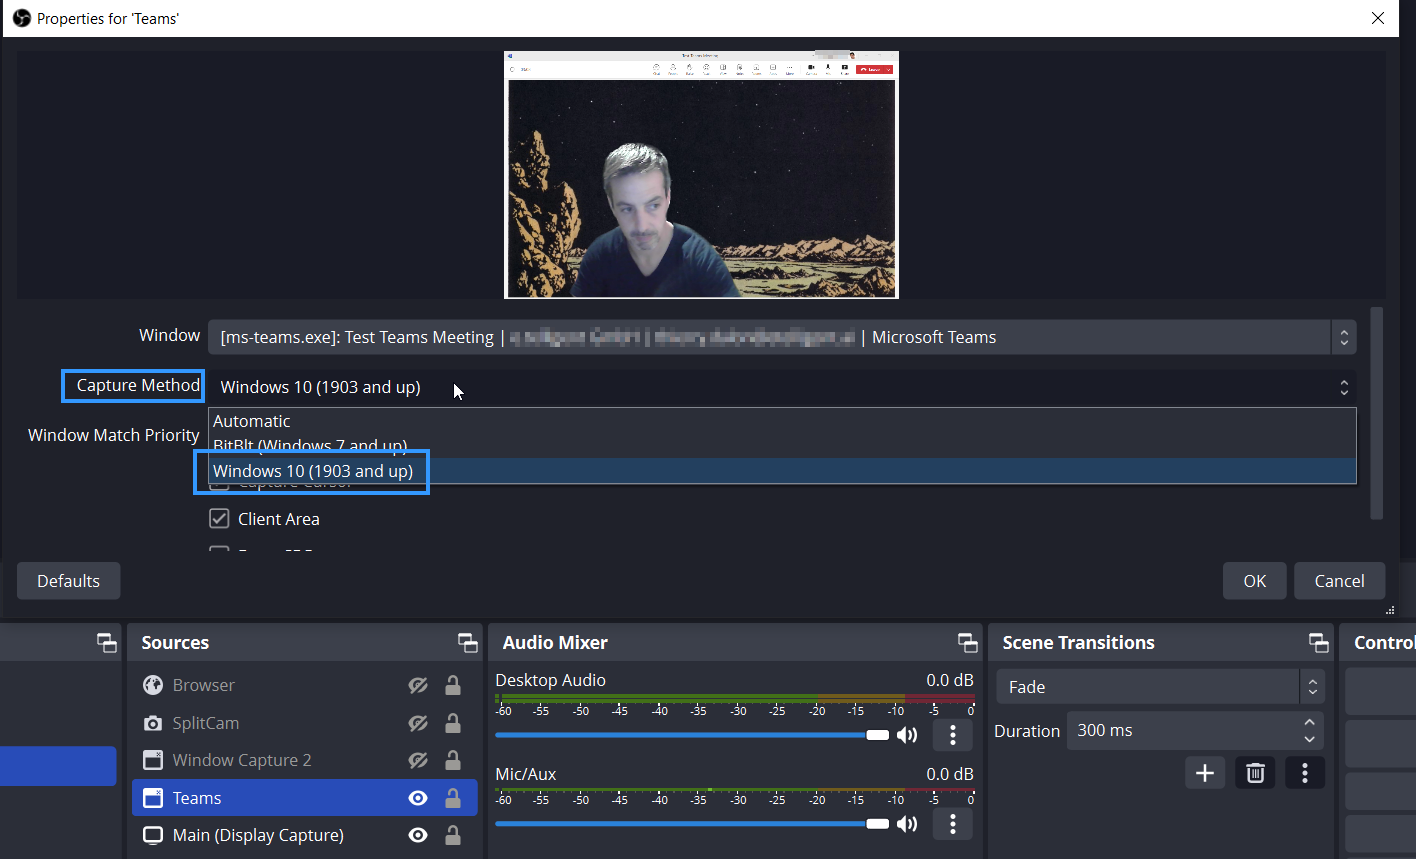
Task: Click the Desktop Audio label
Action: click(550, 680)
